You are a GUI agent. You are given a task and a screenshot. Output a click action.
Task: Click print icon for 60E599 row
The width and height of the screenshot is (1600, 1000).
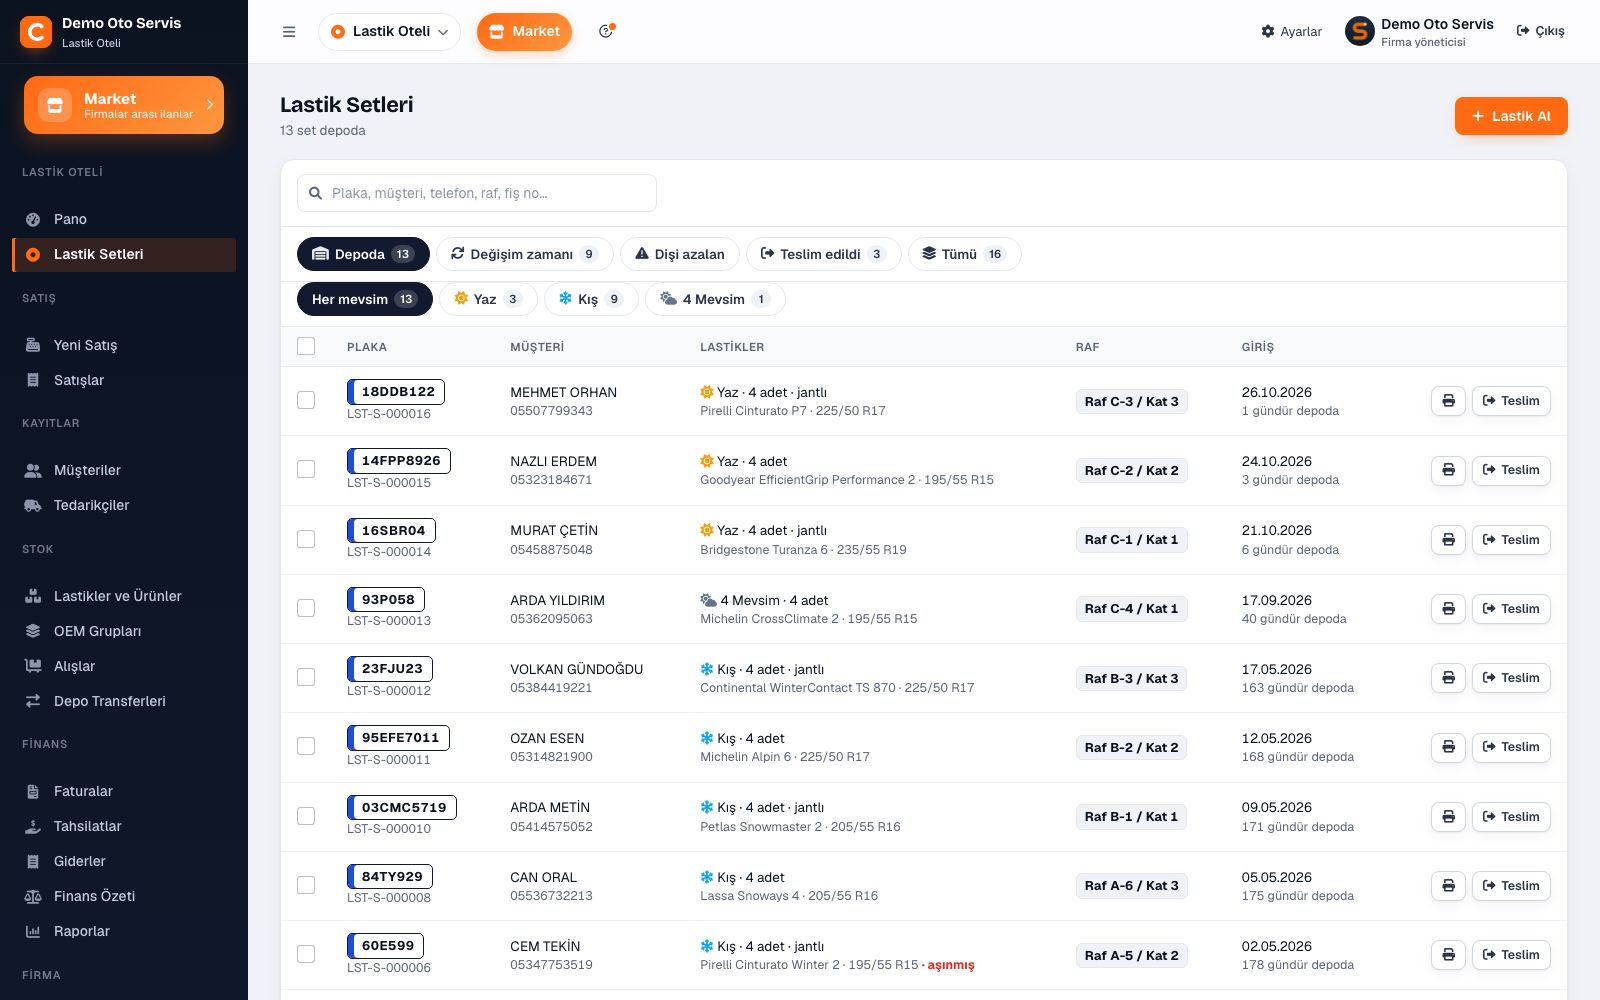1448,955
